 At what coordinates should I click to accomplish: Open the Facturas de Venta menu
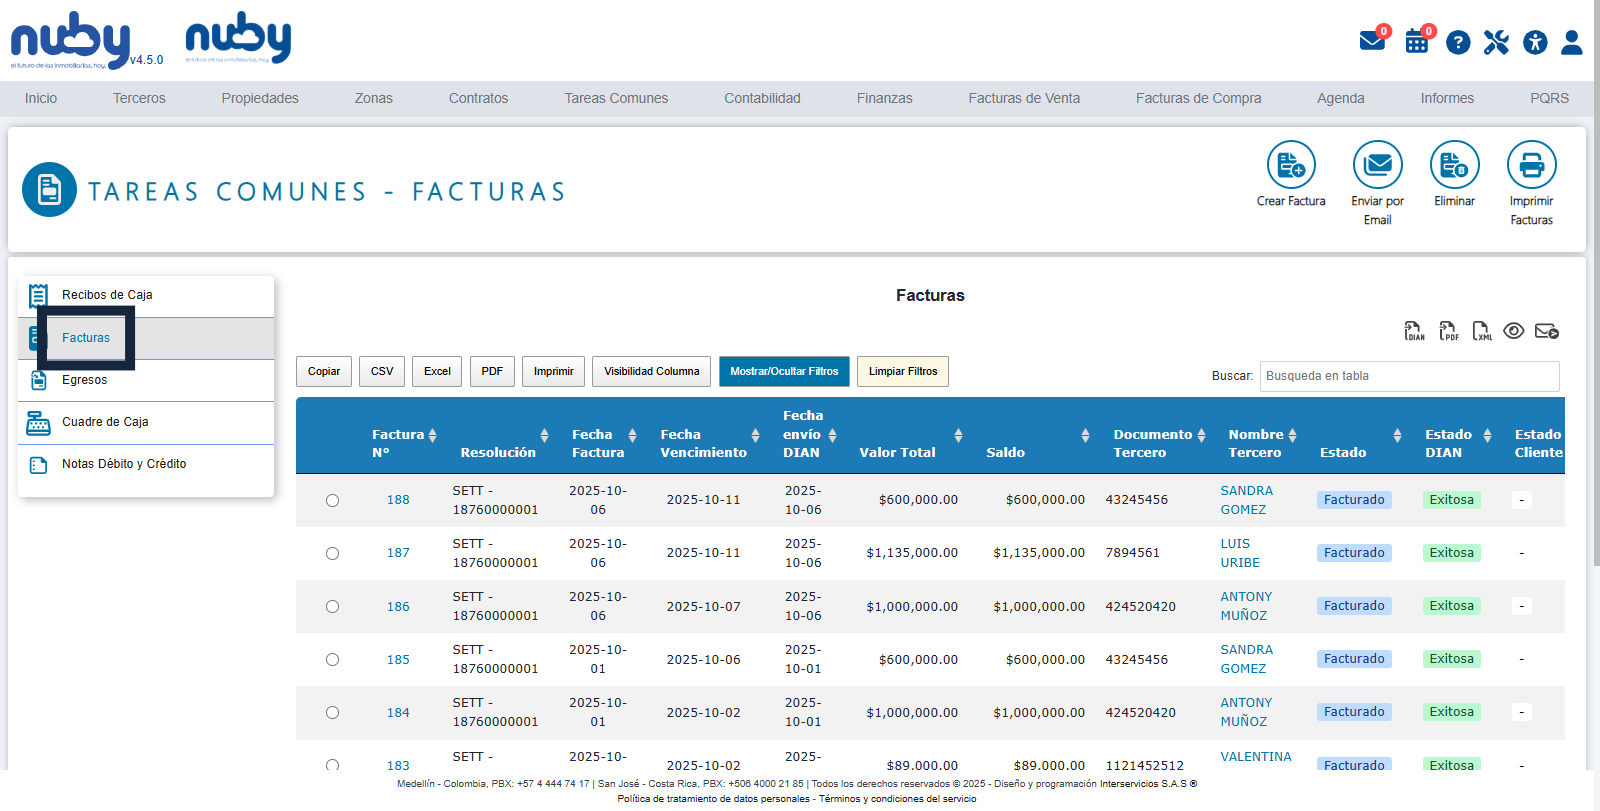coord(1023,98)
